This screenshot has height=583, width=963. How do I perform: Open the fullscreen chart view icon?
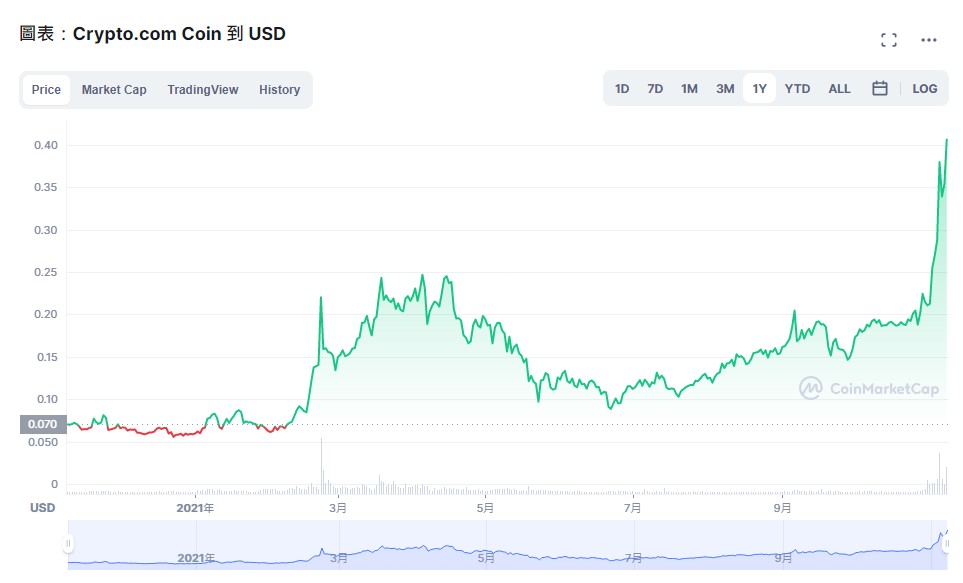[x=888, y=40]
